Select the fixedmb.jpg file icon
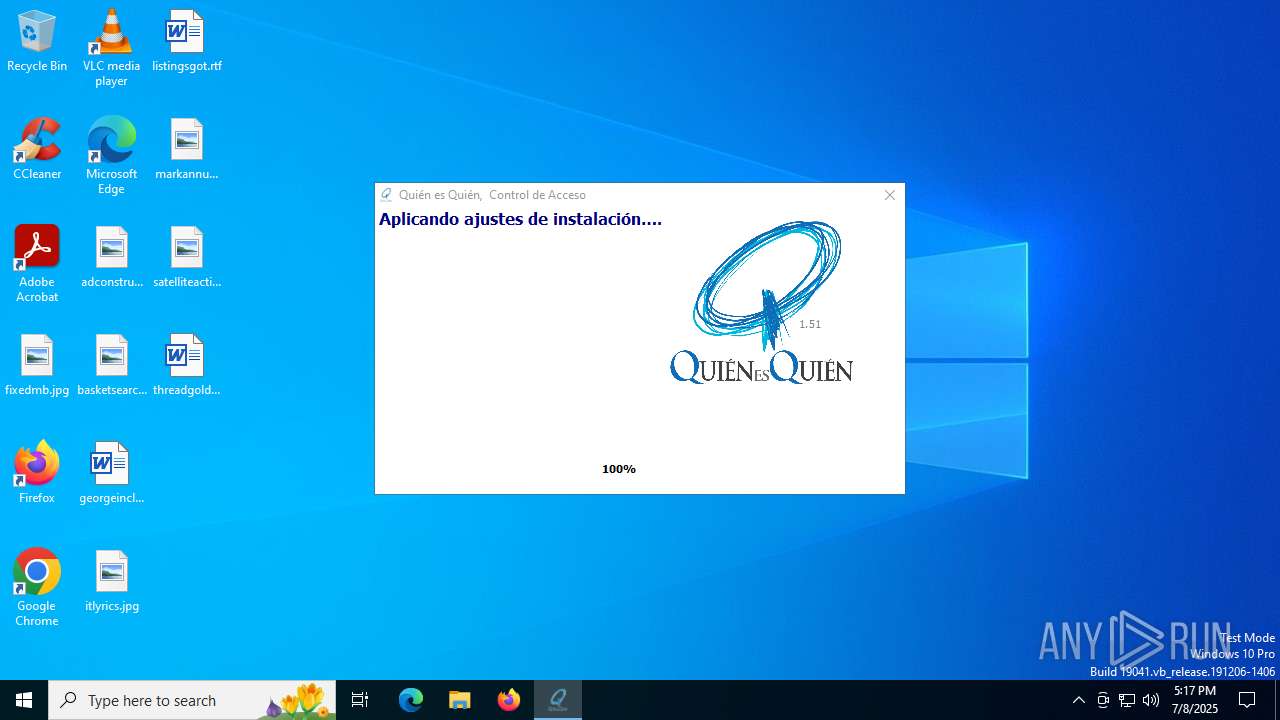Image resolution: width=1280 pixels, height=720 pixels. (37, 366)
